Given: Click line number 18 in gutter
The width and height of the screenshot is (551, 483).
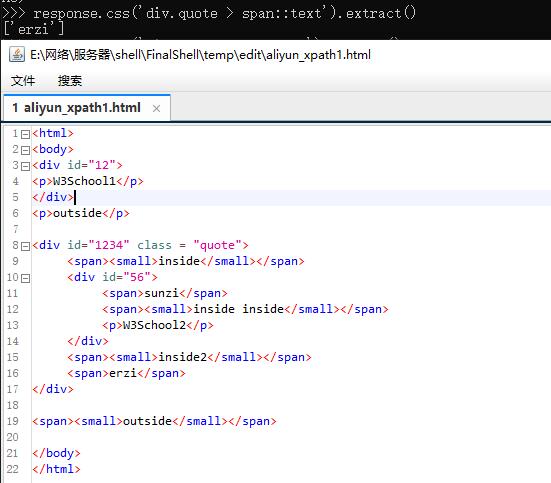Looking at the screenshot, I should (13, 405).
